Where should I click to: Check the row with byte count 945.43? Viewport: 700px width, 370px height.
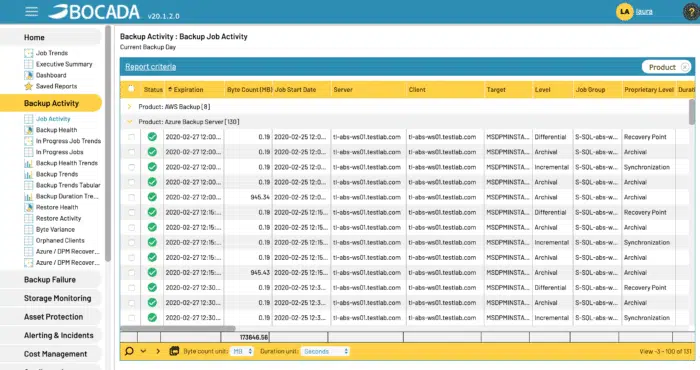[x=131, y=273]
